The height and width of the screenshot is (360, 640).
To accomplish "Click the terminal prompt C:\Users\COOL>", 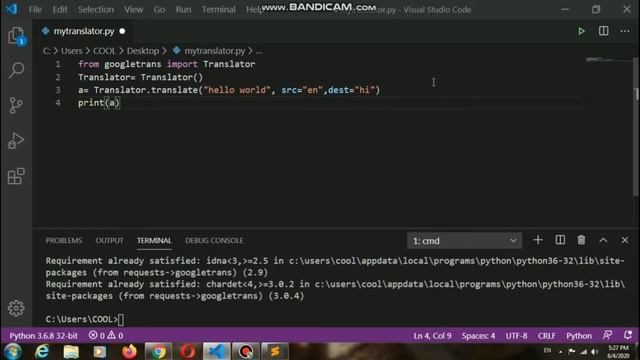I will coord(82,319).
